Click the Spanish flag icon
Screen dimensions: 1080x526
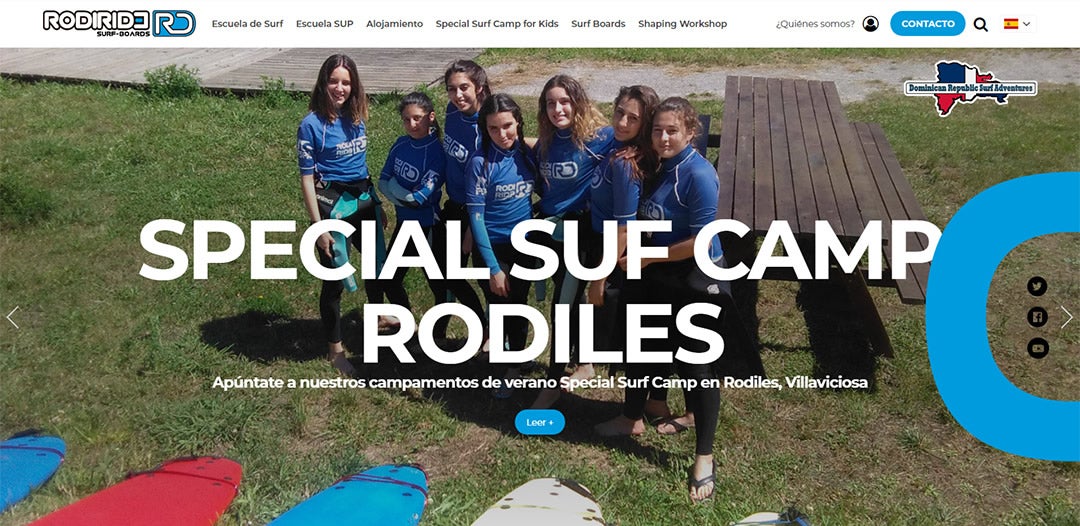1010,24
